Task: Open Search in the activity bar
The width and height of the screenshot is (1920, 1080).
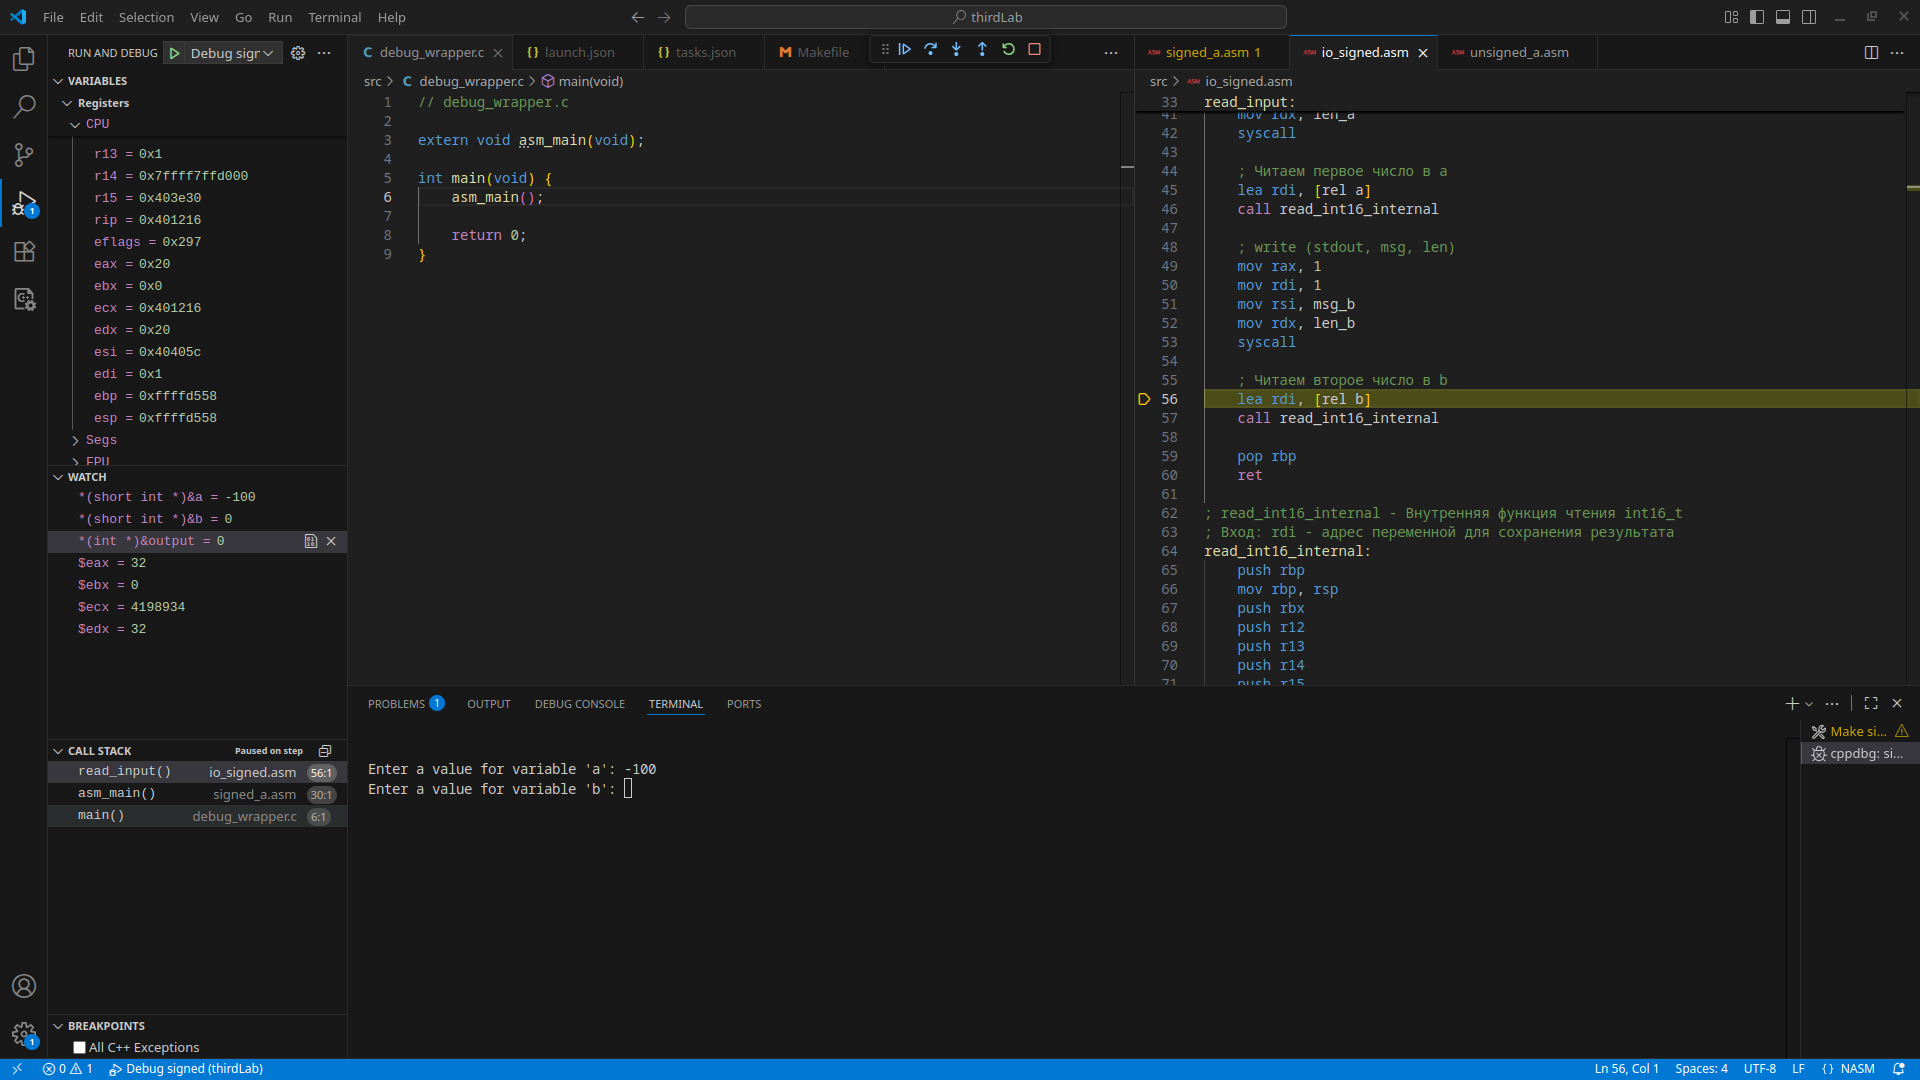Action: click(x=23, y=107)
